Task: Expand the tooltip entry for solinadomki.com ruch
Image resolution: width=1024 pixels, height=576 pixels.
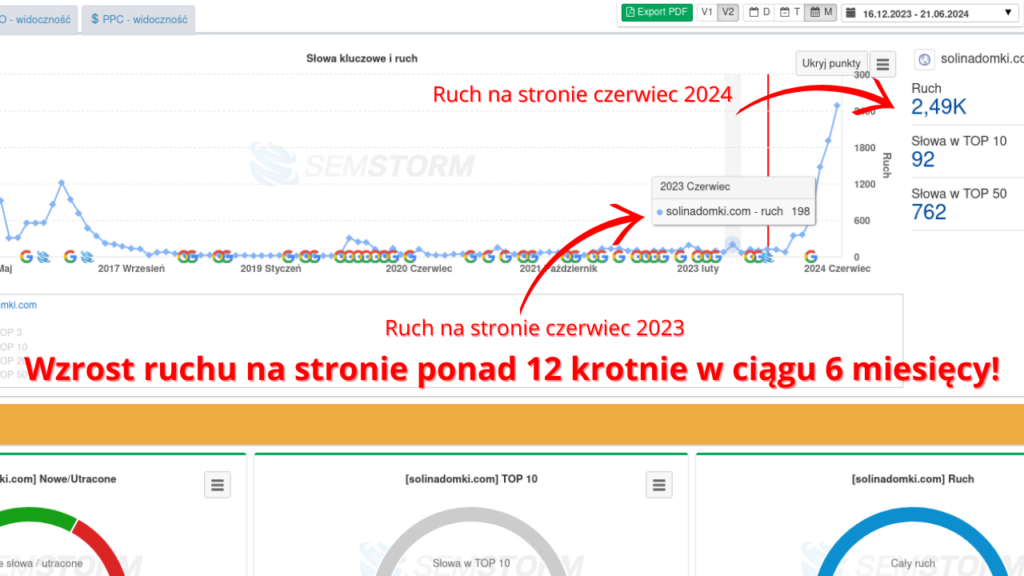Action: [733, 211]
